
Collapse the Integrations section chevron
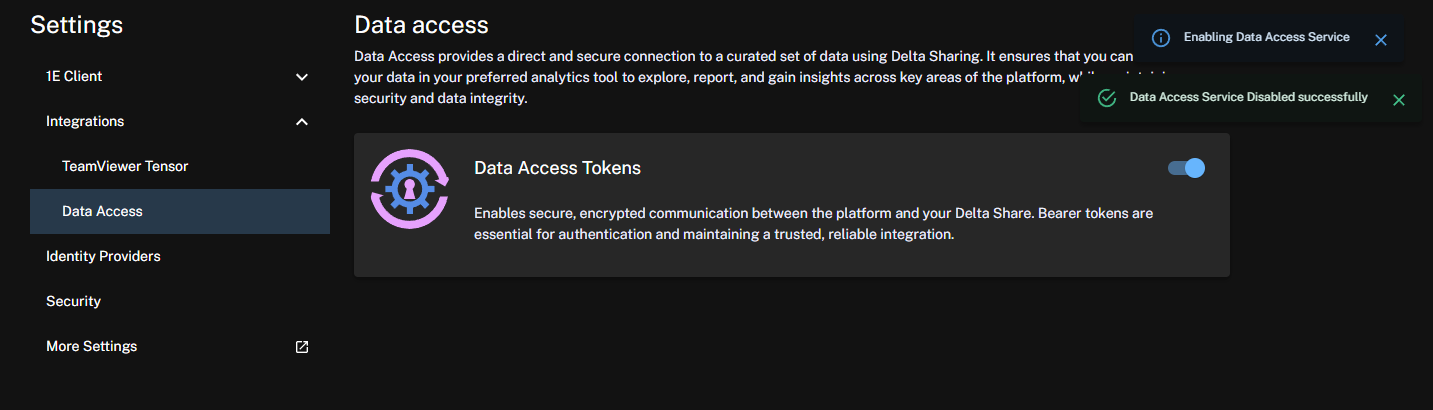tap(302, 122)
